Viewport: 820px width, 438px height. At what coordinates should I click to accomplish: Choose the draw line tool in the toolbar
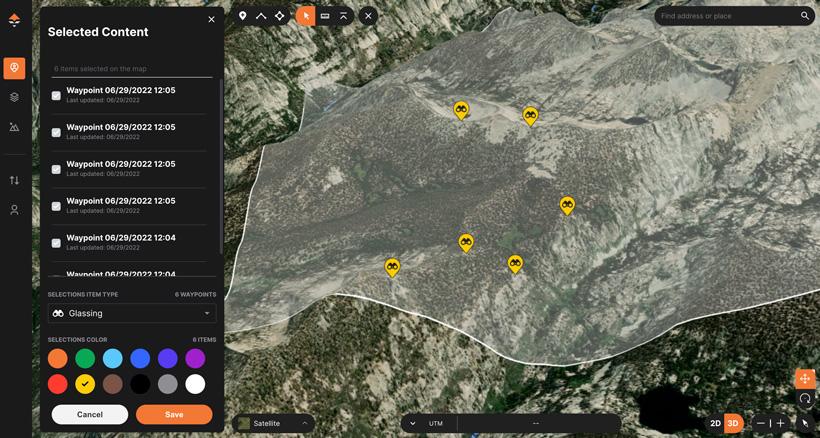point(261,16)
